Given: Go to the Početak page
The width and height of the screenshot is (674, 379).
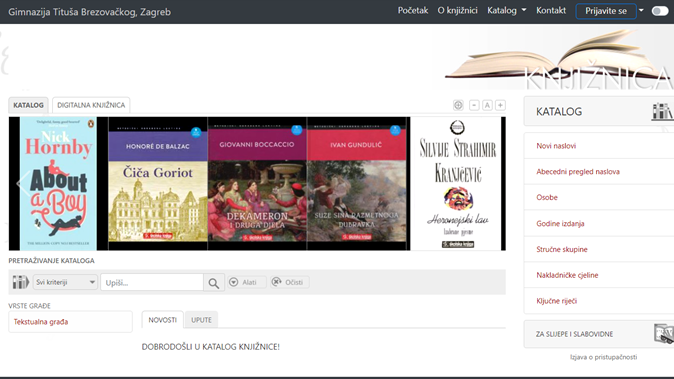Looking at the screenshot, I should point(413,10).
